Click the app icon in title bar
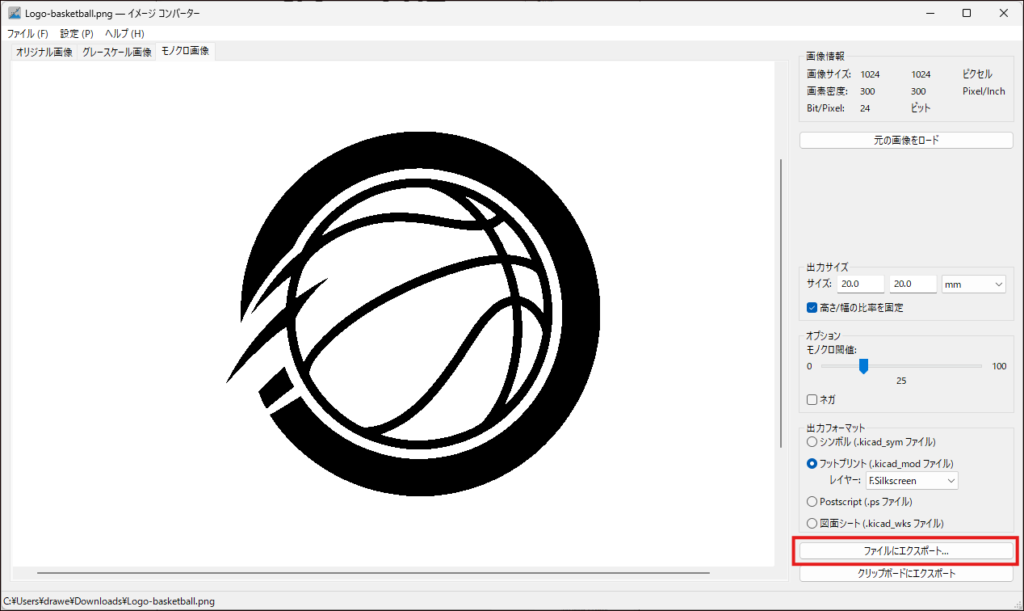Image resolution: width=1024 pixels, height=611 pixels. (x=14, y=13)
